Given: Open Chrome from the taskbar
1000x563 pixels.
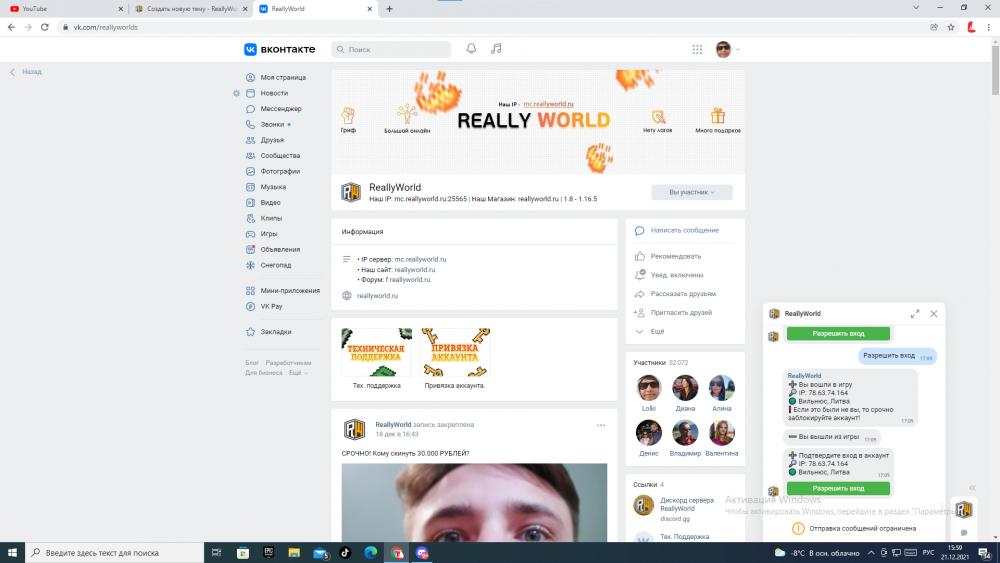Looking at the screenshot, I should [x=397, y=553].
